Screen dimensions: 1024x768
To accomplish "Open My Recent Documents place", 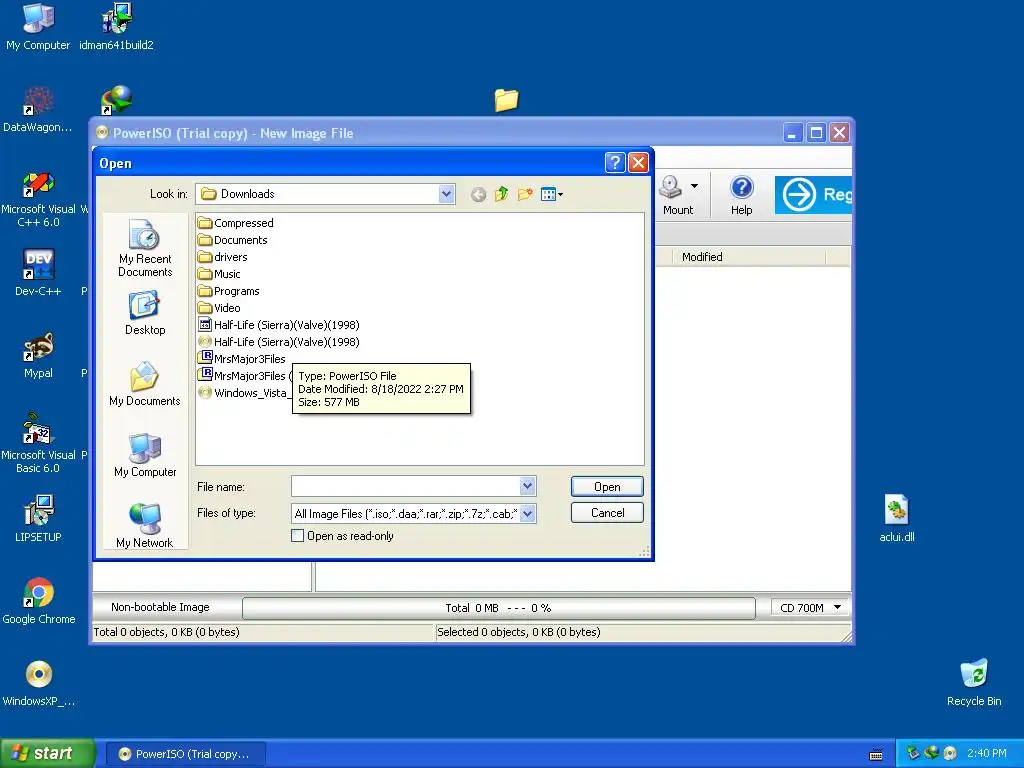I will 145,248.
